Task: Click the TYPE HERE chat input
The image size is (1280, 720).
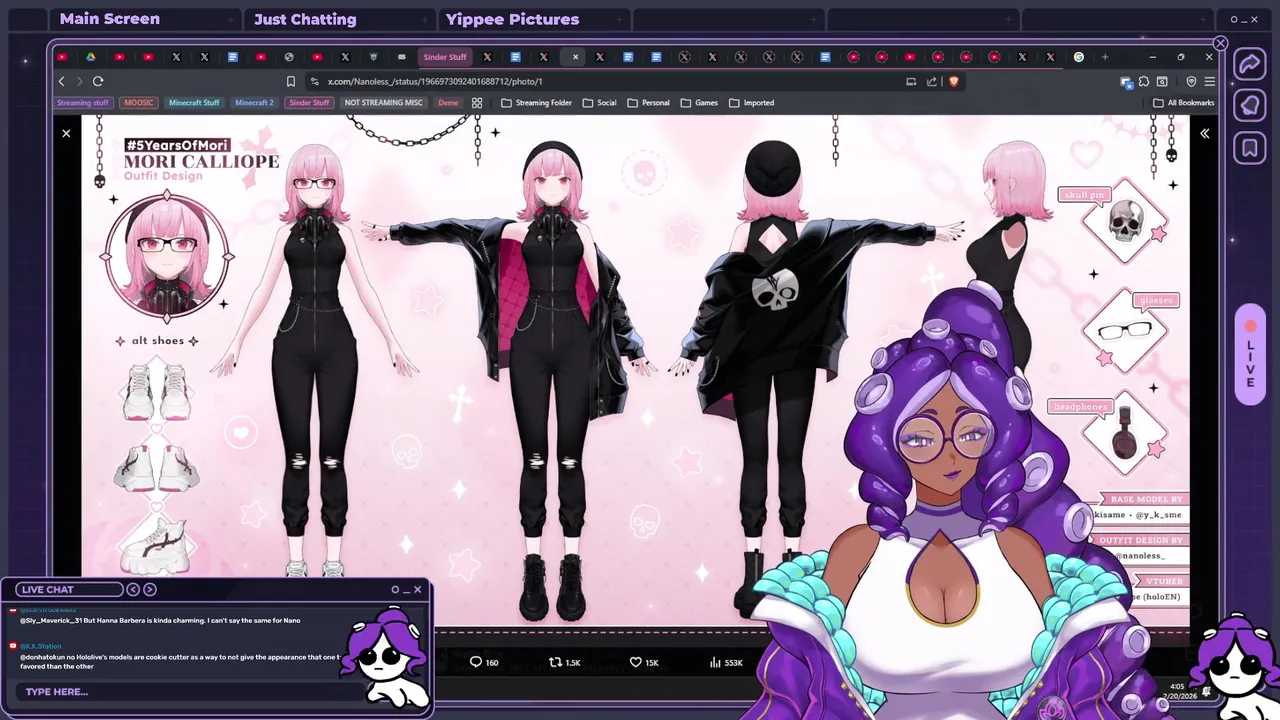Action: tap(190, 692)
